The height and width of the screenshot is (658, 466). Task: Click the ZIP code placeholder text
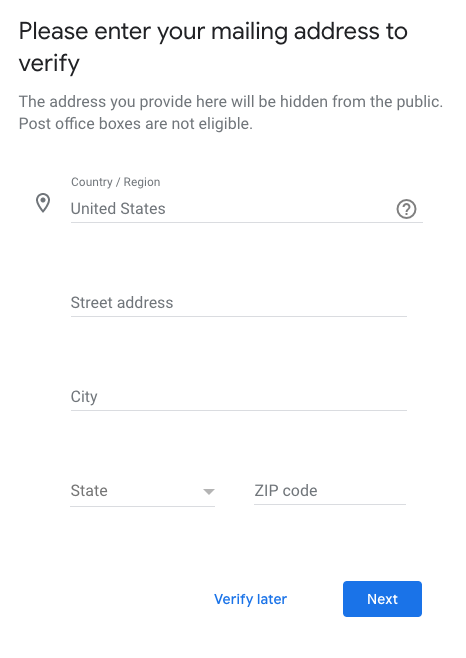(x=286, y=491)
